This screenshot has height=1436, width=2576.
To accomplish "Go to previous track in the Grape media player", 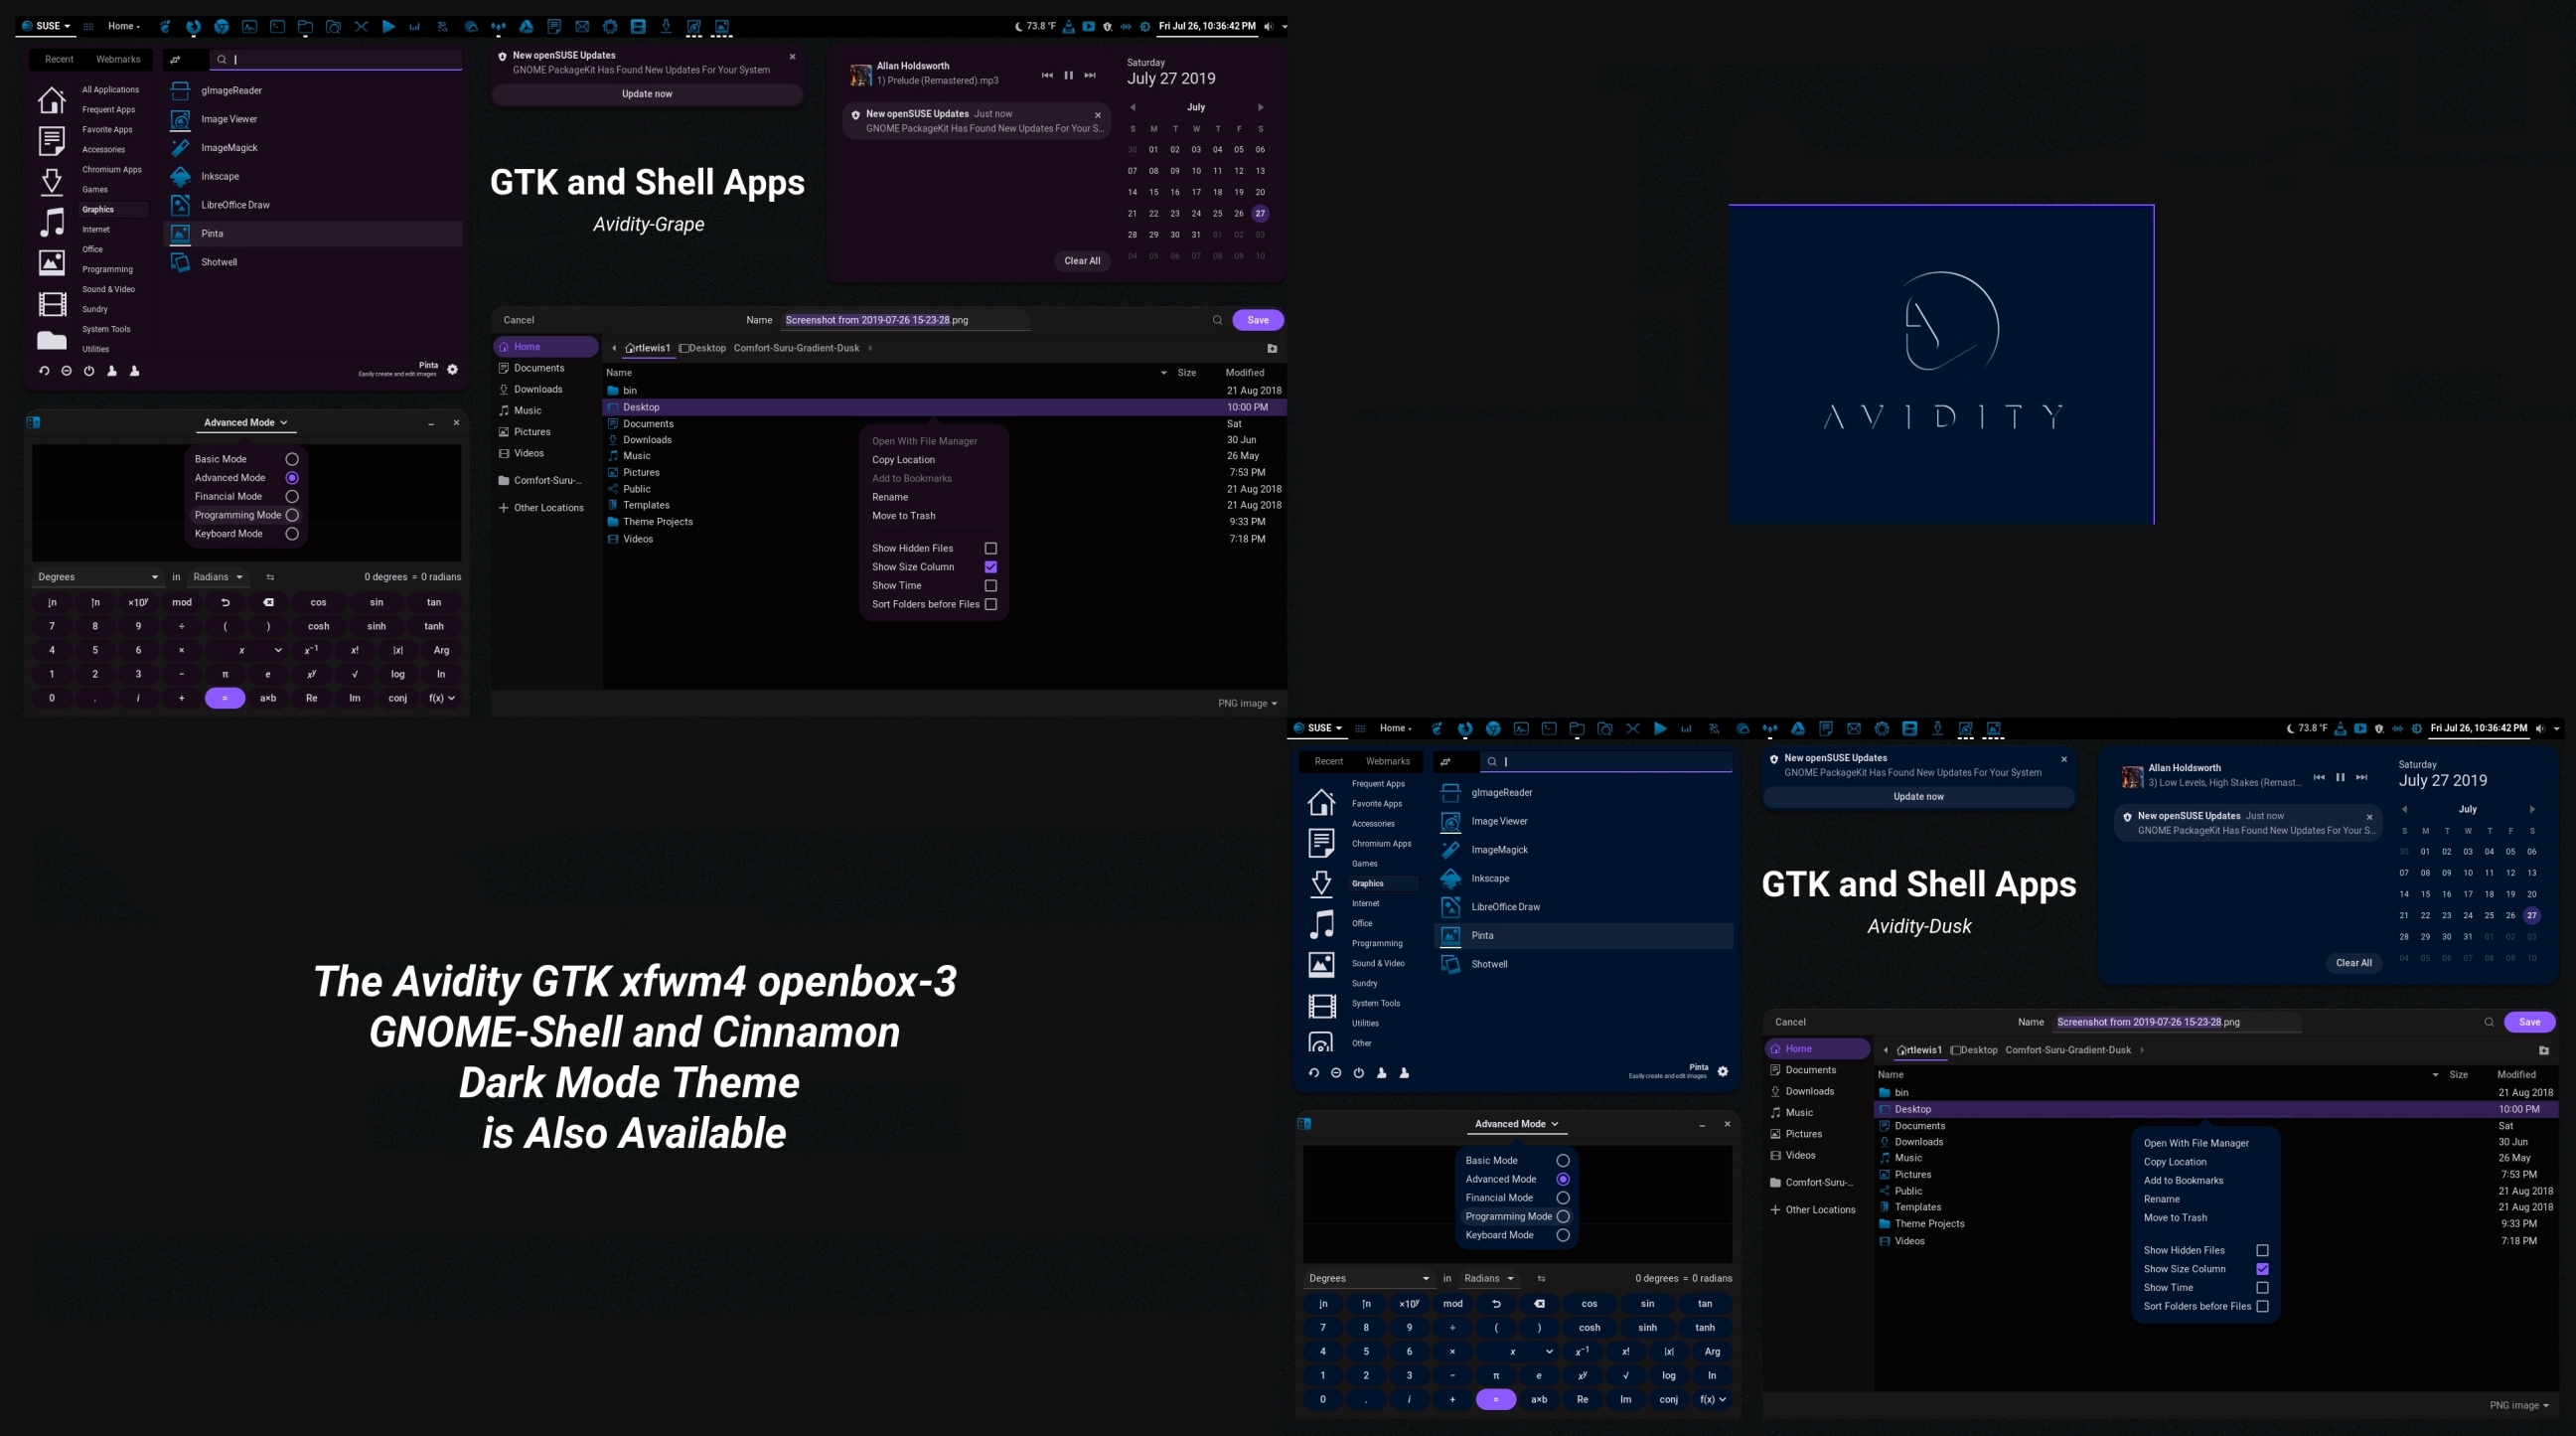I will point(1047,75).
